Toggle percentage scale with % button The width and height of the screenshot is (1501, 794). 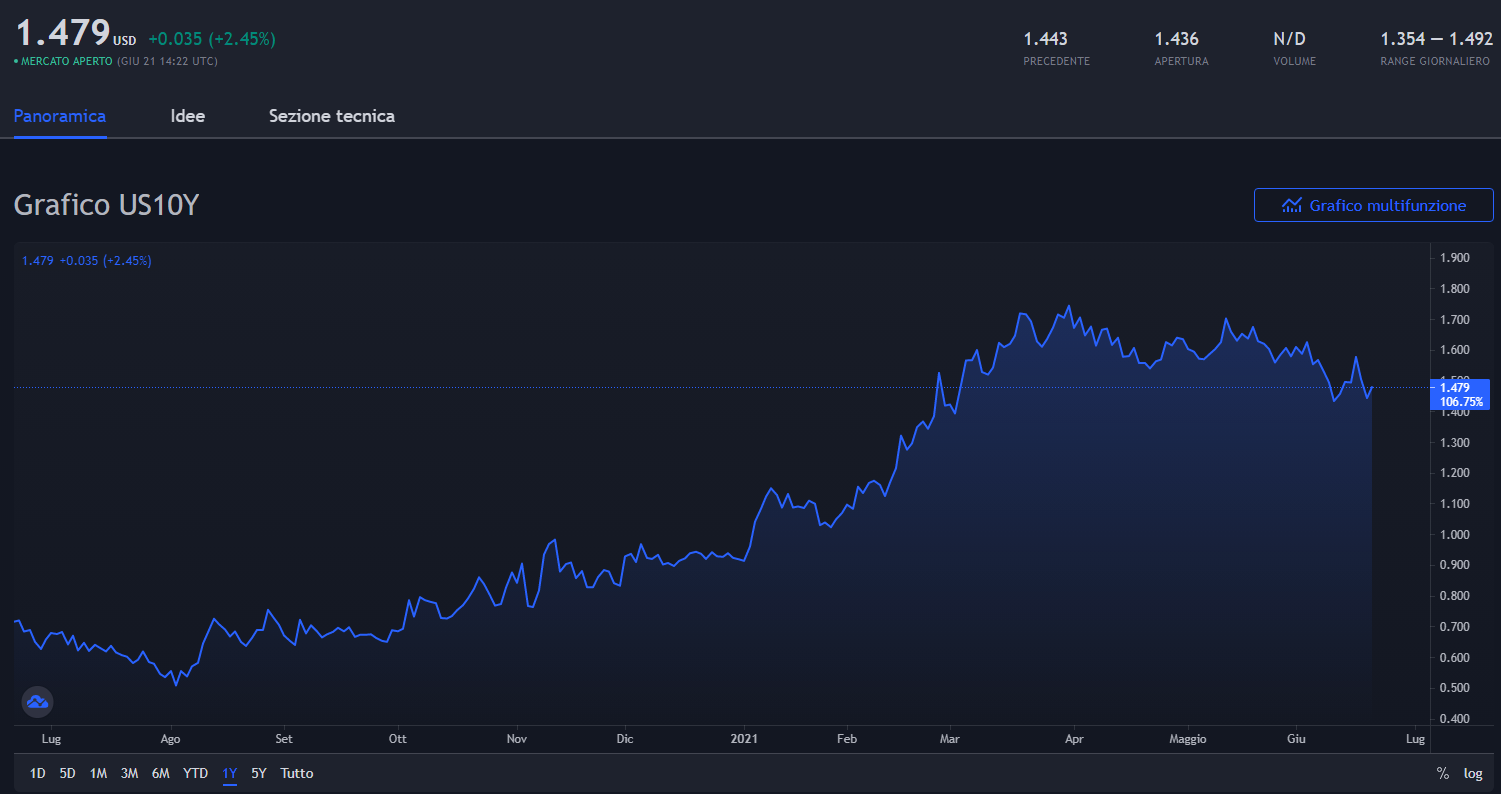tap(1443, 773)
